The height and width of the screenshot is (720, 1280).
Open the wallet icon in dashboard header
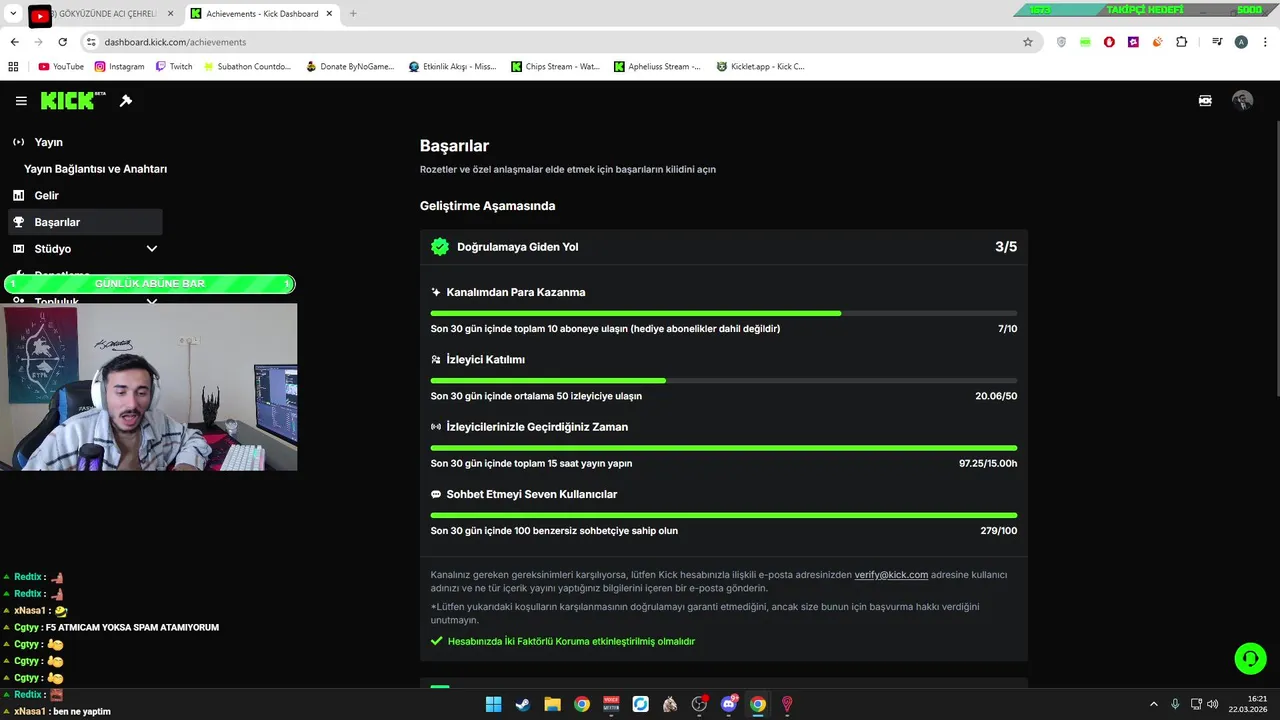point(1205,101)
